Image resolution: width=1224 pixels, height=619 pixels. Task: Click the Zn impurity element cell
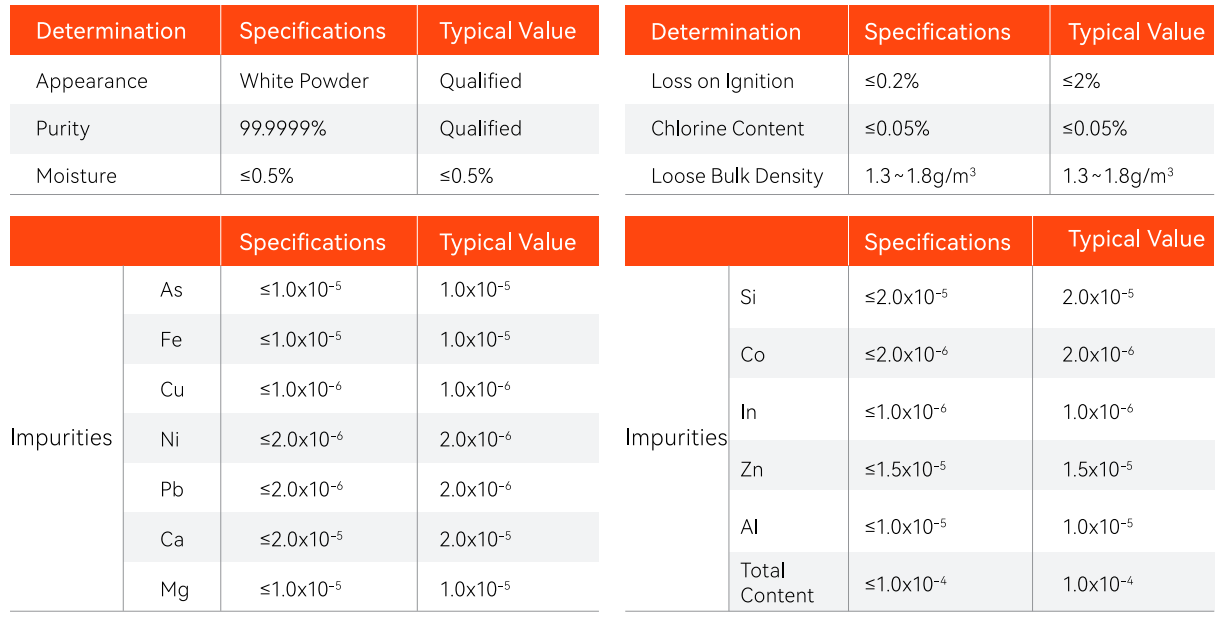tap(751, 469)
